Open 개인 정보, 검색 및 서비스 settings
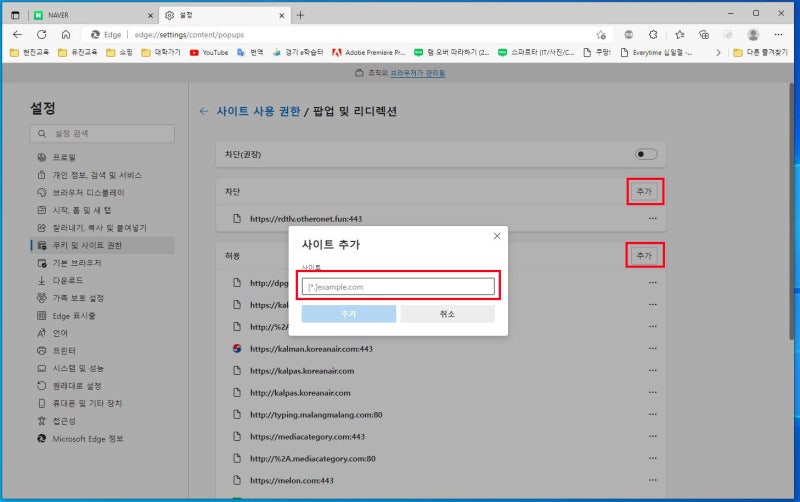 [x=97, y=175]
